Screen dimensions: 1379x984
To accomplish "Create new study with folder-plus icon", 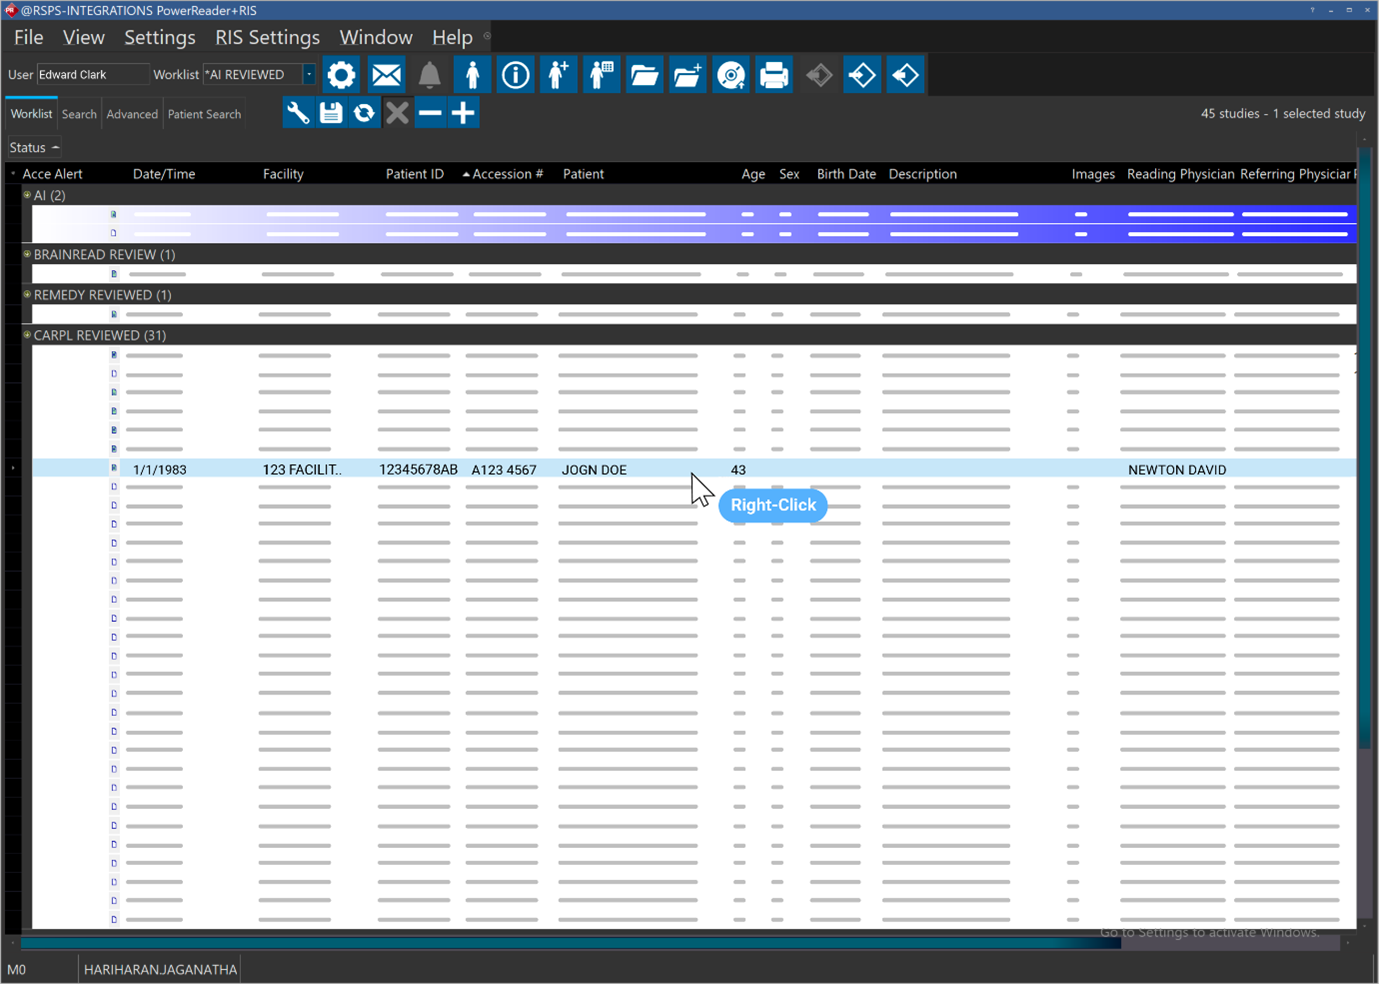I will [x=687, y=74].
